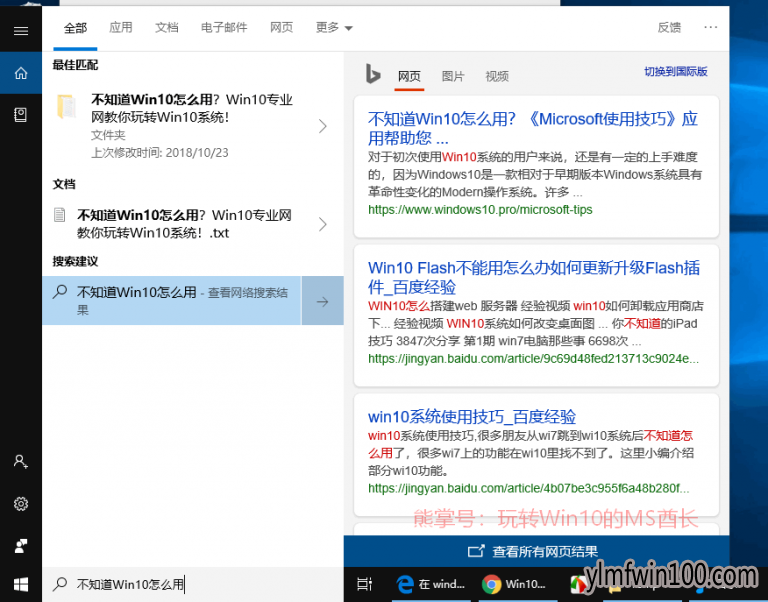Open the Windows Start button
This screenshot has height=602, width=768.
(21, 584)
